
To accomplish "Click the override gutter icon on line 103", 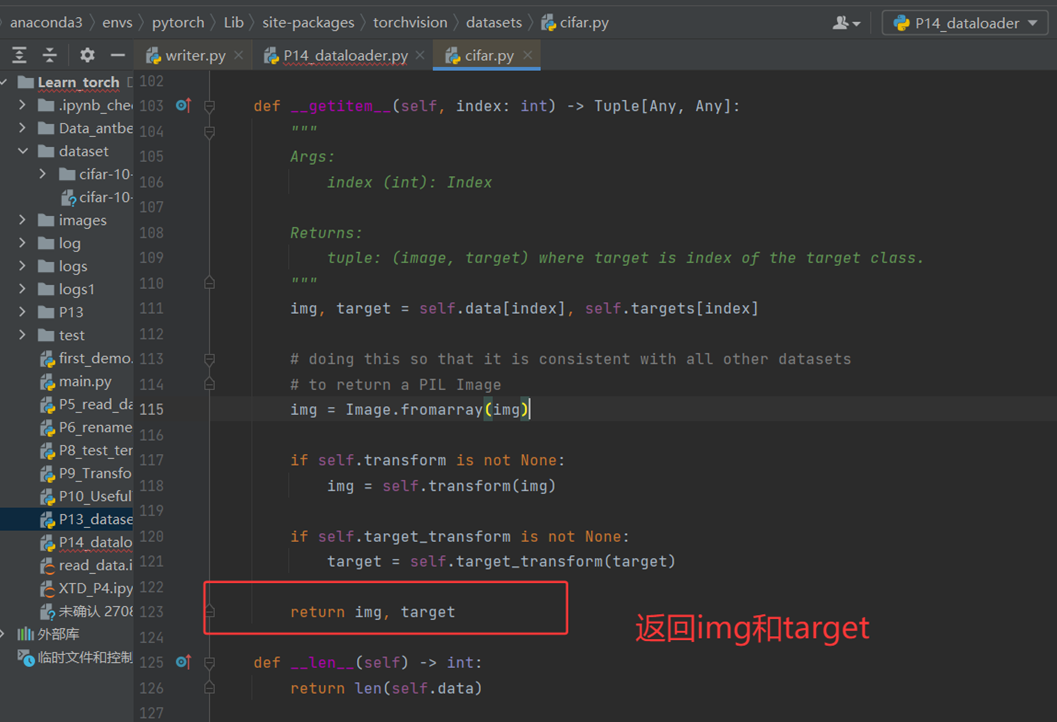I will point(183,106).
